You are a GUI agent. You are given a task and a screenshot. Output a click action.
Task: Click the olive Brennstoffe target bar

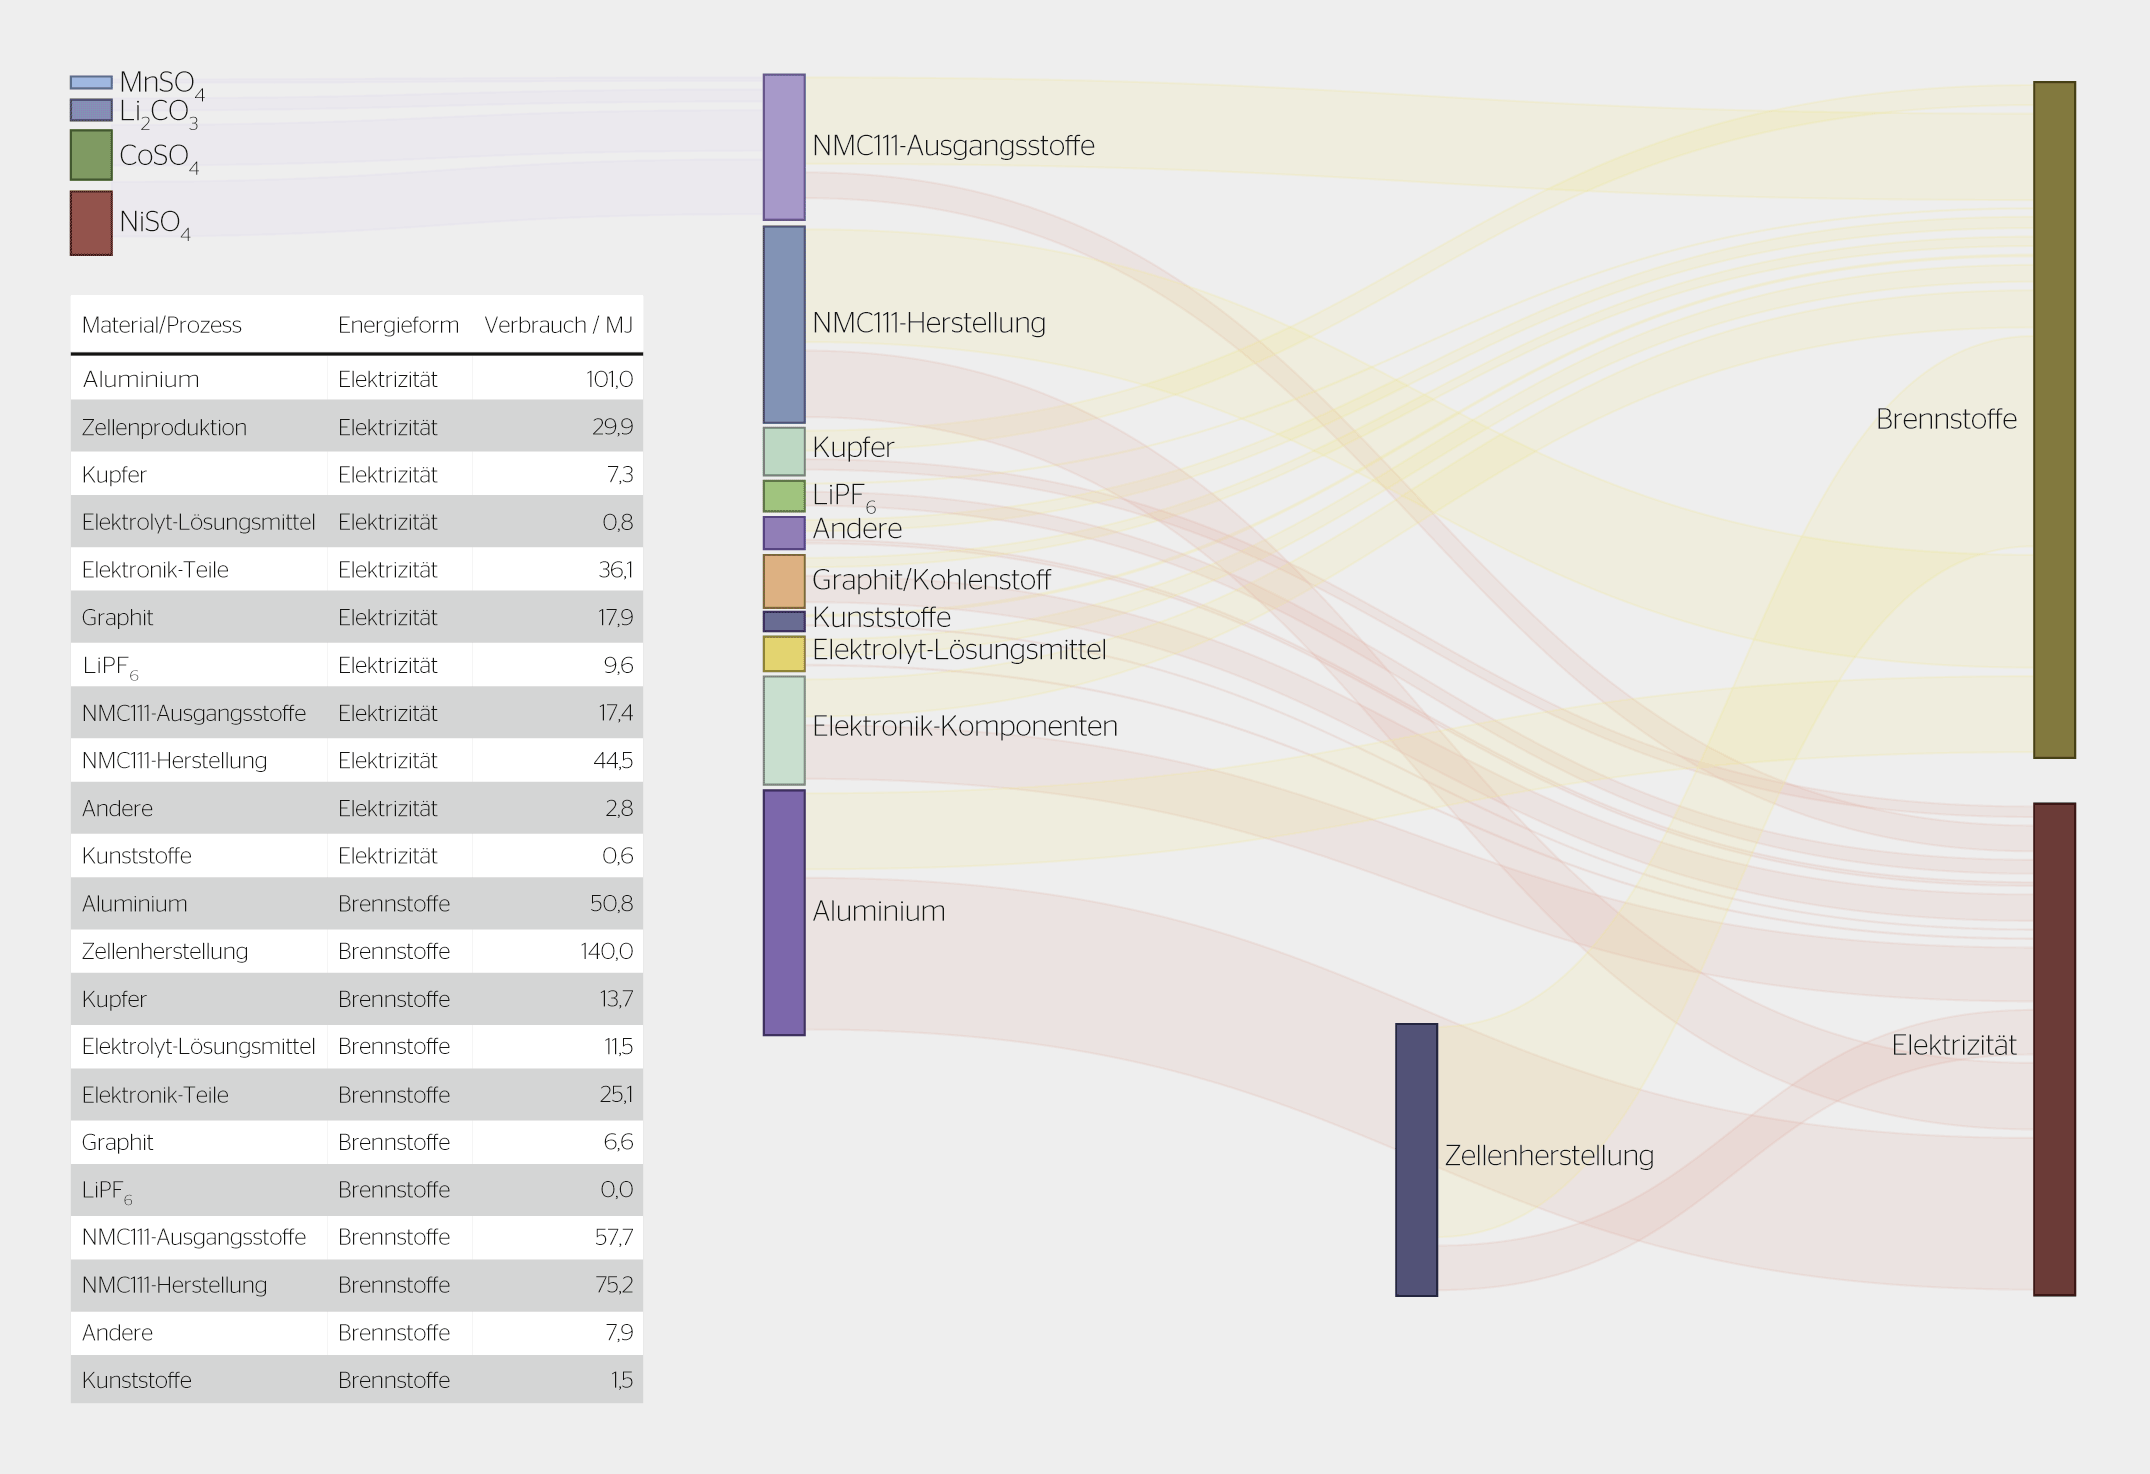tap(2054, 420)
